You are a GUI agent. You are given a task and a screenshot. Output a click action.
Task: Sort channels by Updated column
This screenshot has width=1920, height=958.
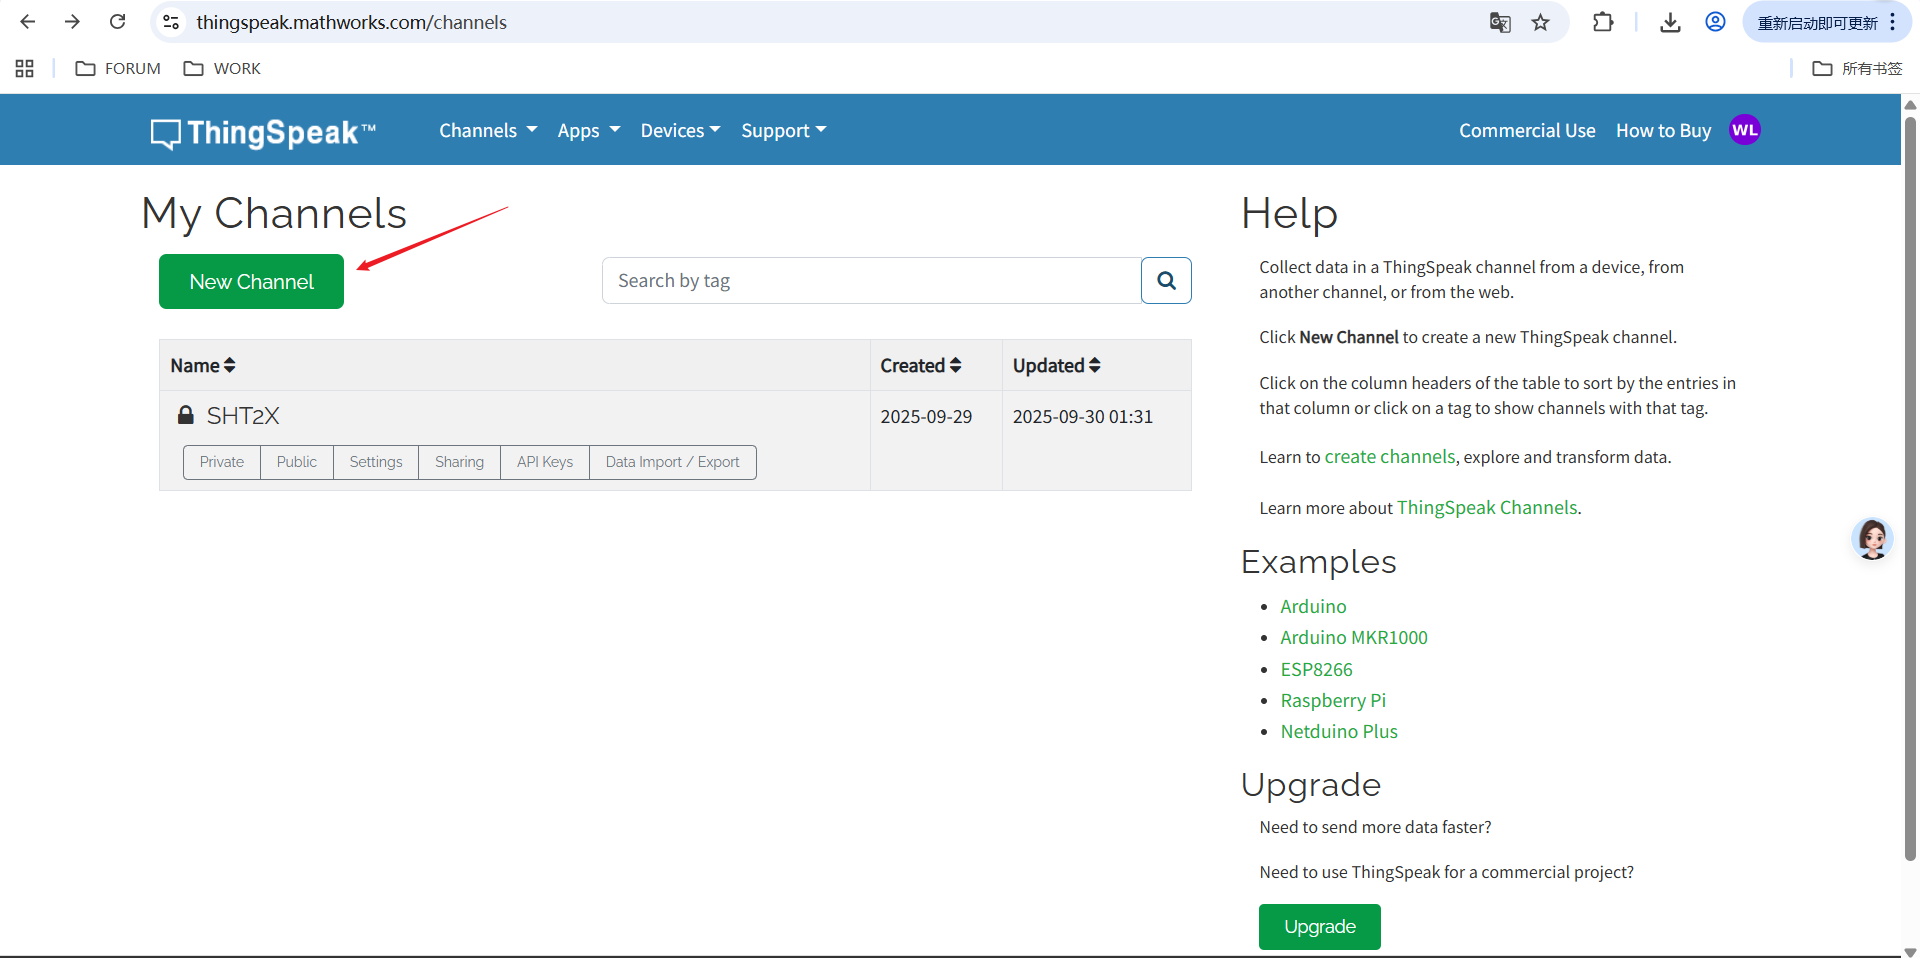1057,366
